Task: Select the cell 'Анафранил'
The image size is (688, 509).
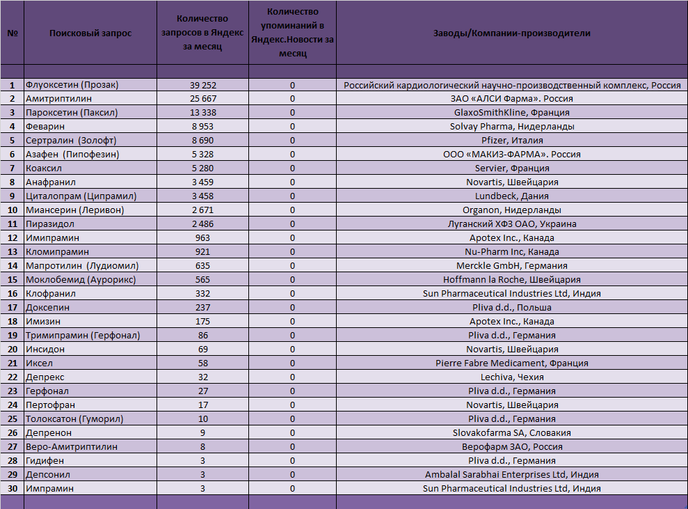Action: pyautogui.click(x=90, y=182)
